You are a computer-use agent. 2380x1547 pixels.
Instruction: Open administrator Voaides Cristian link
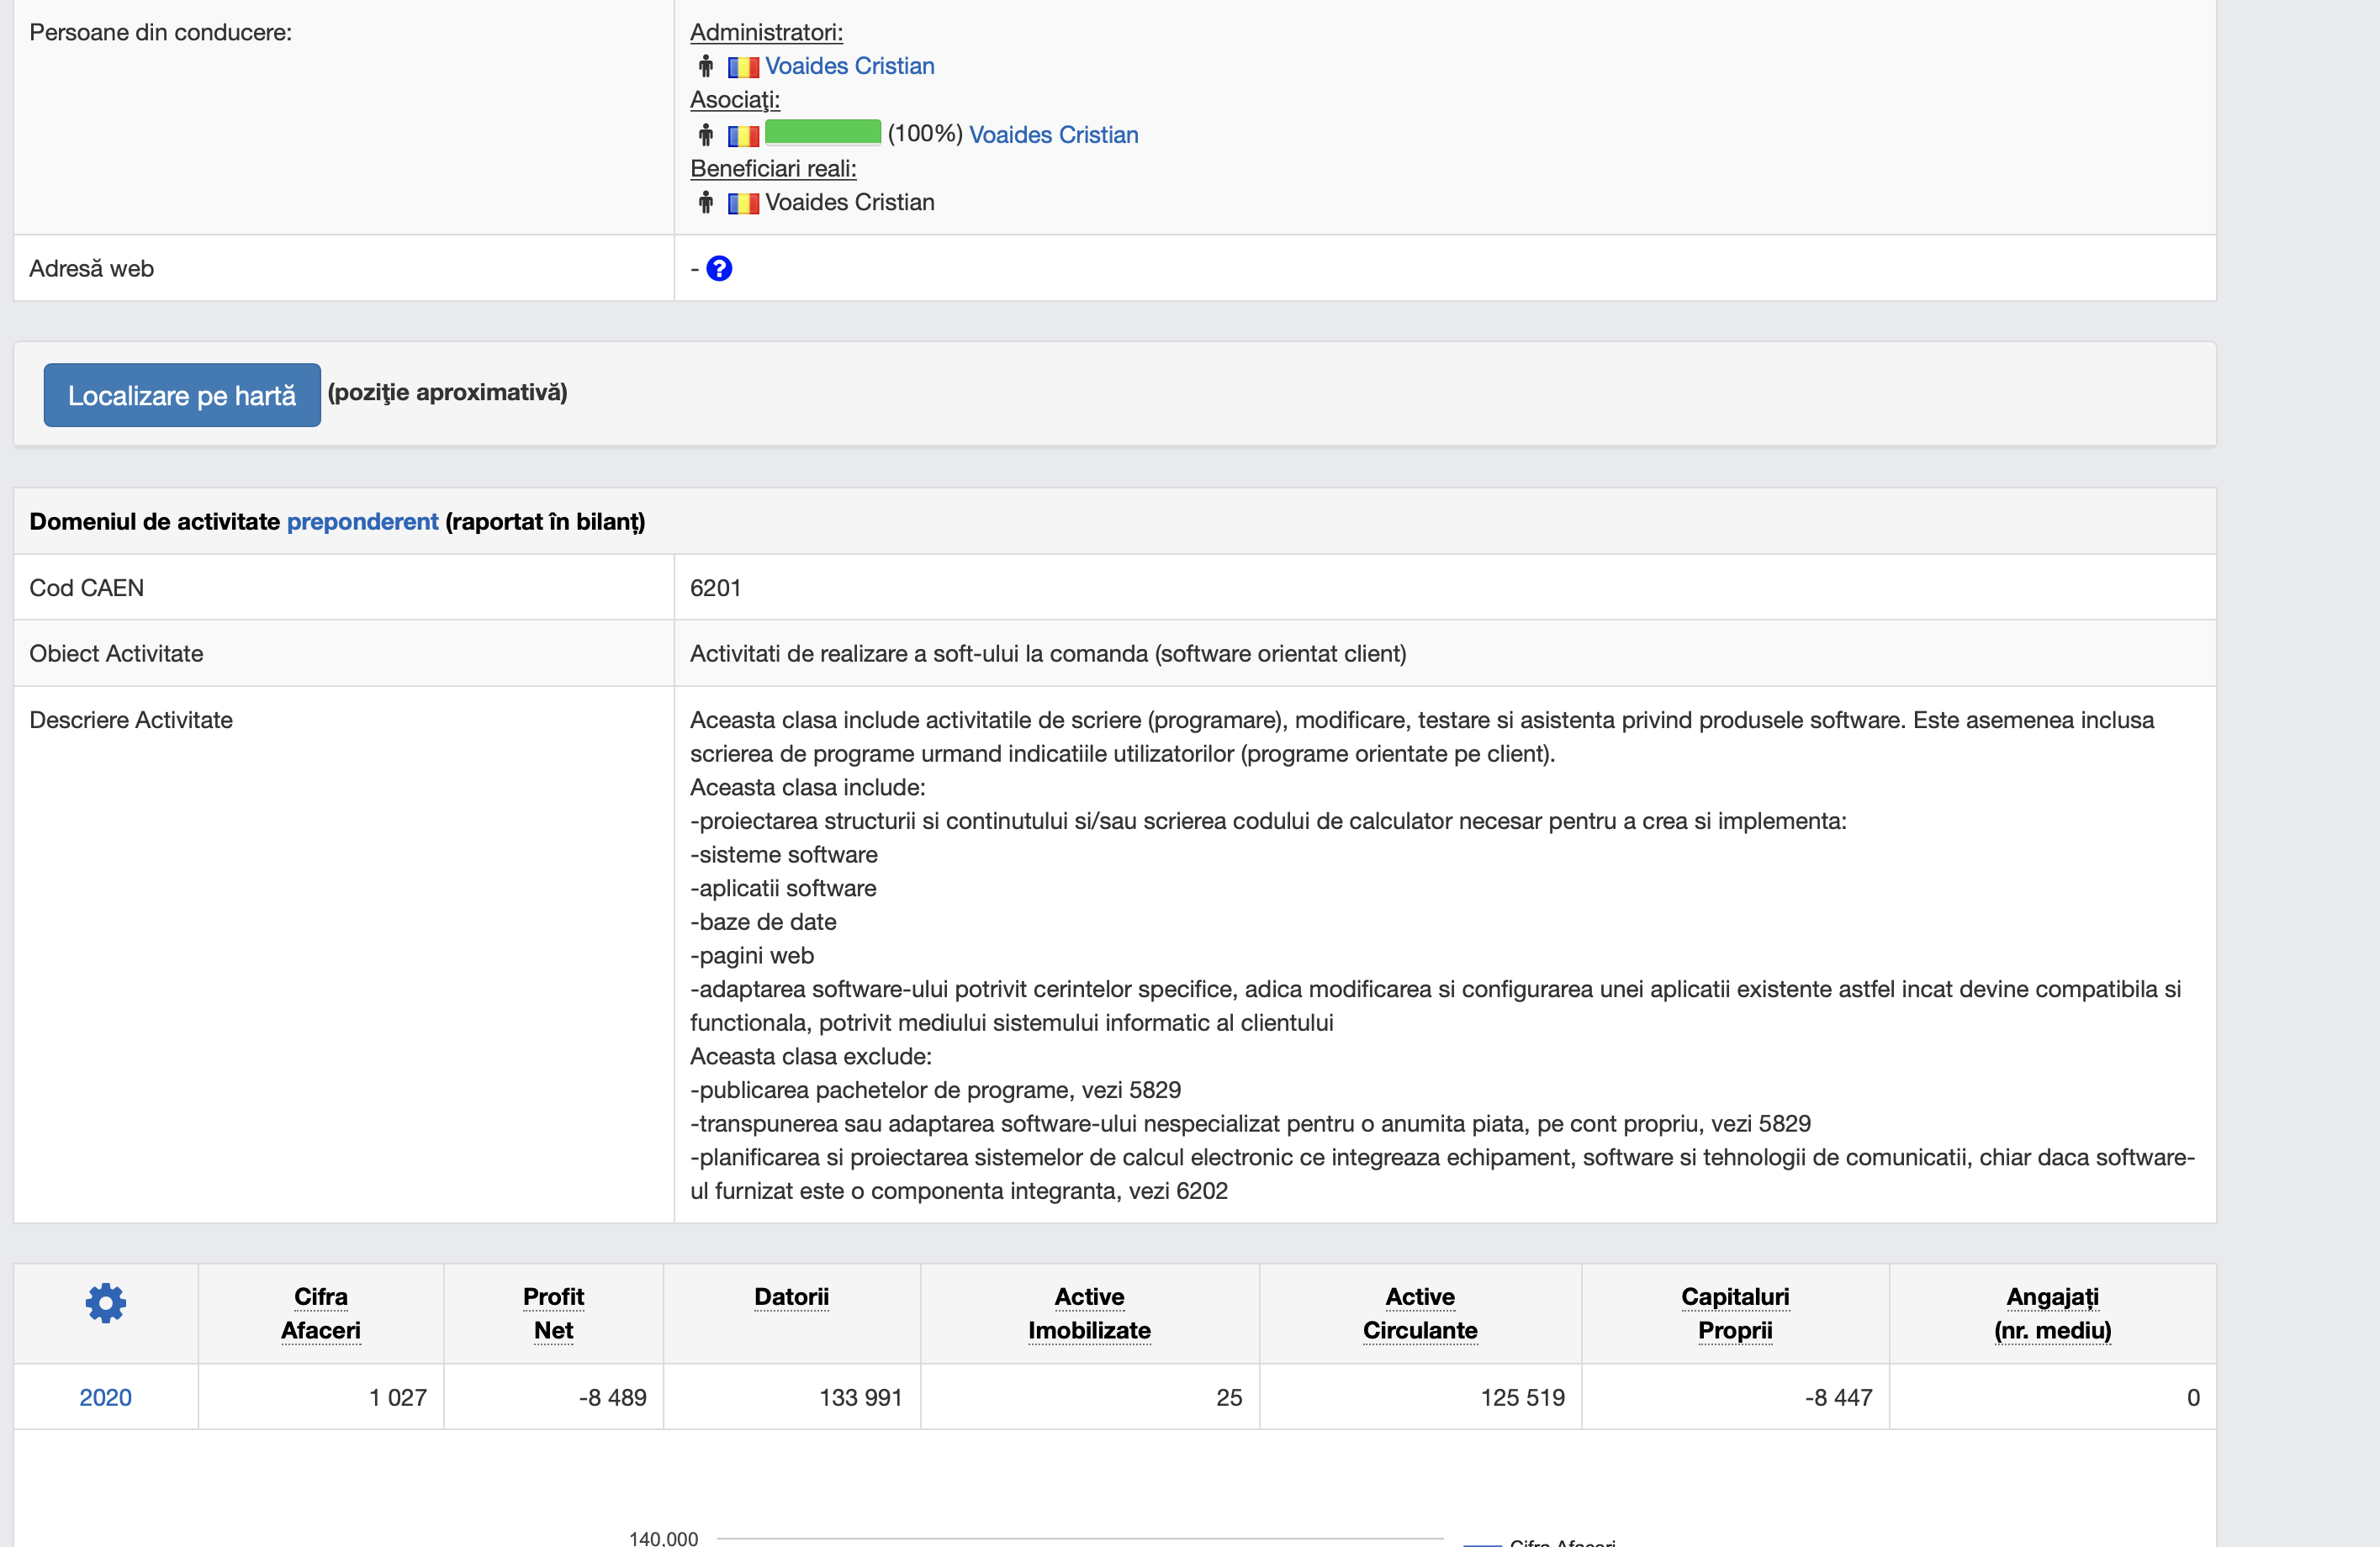(849, 66)
